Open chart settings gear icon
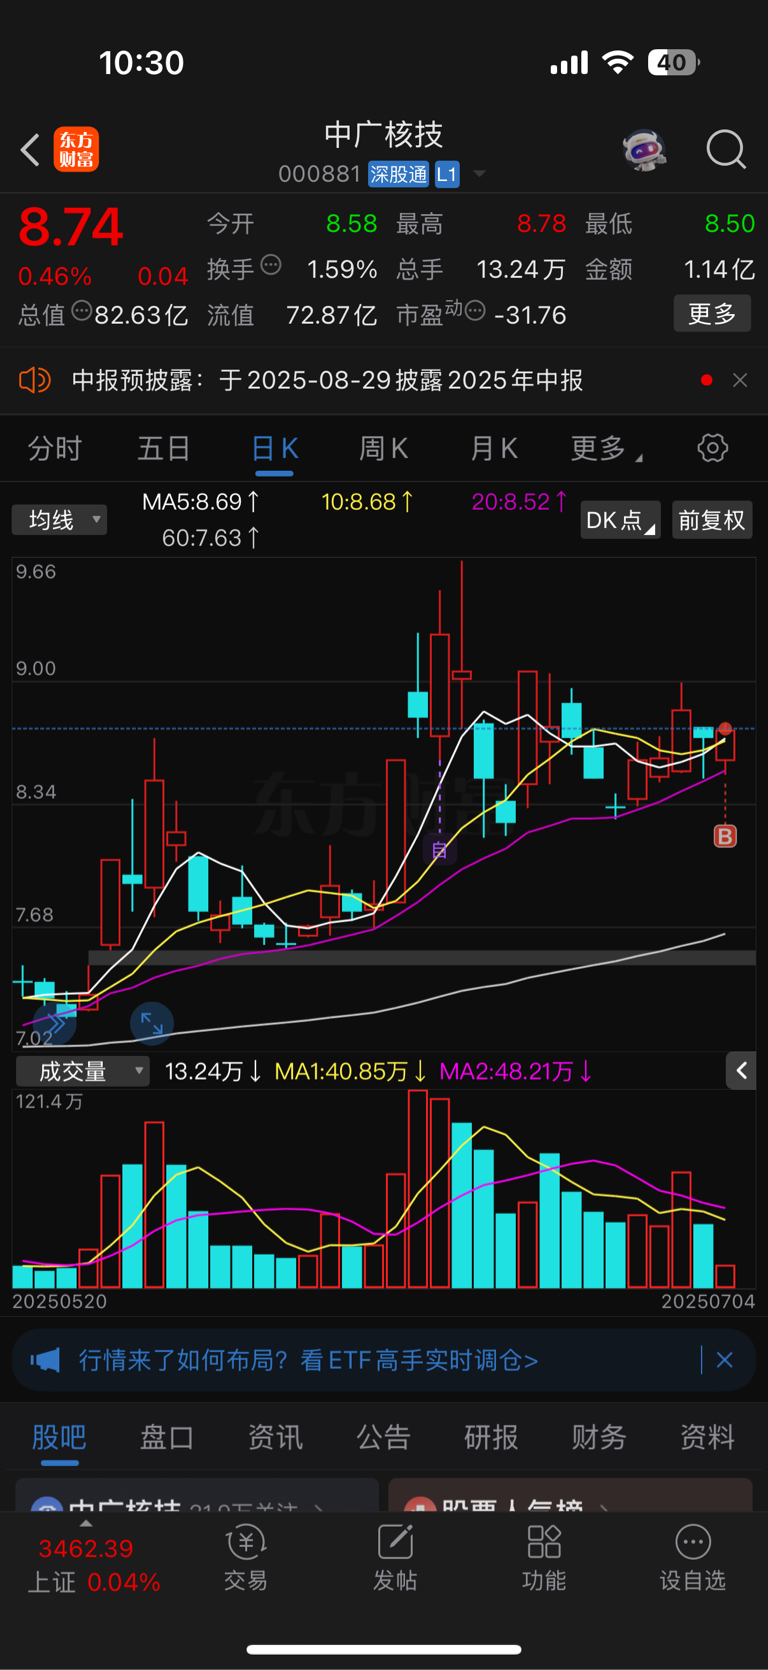This screenshot has height=1670, width=768. 713,448
